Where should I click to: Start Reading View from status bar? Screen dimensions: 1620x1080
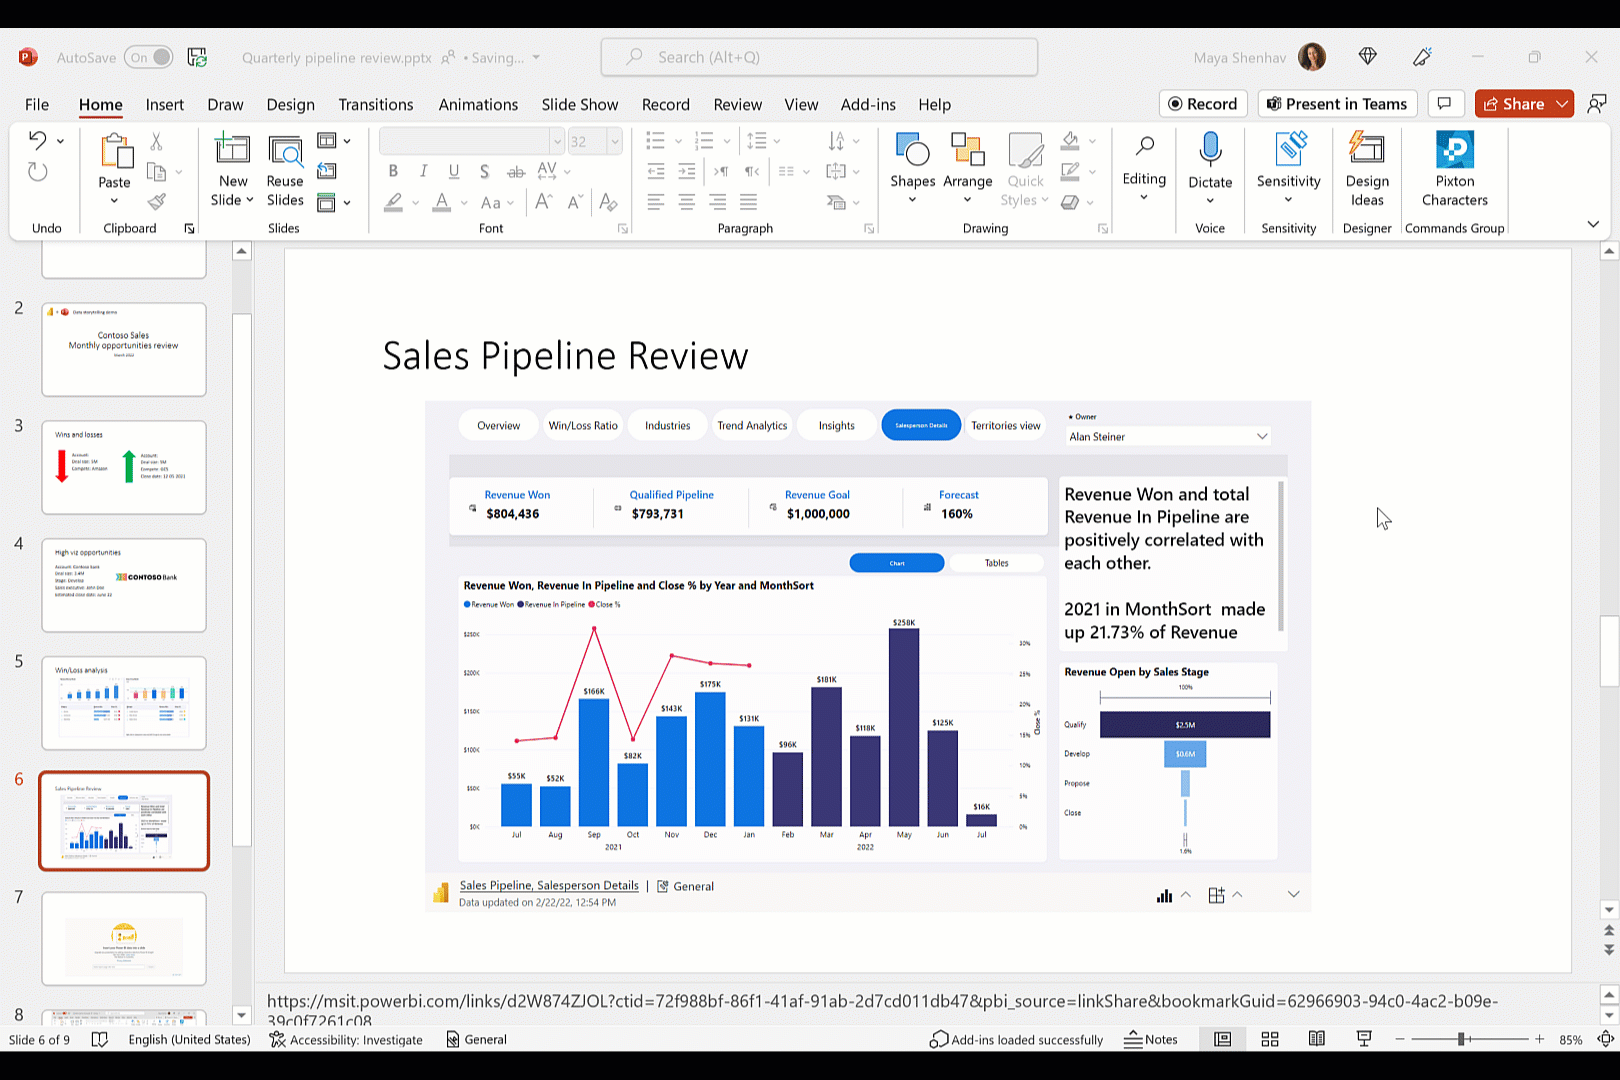point(1316,1039)
